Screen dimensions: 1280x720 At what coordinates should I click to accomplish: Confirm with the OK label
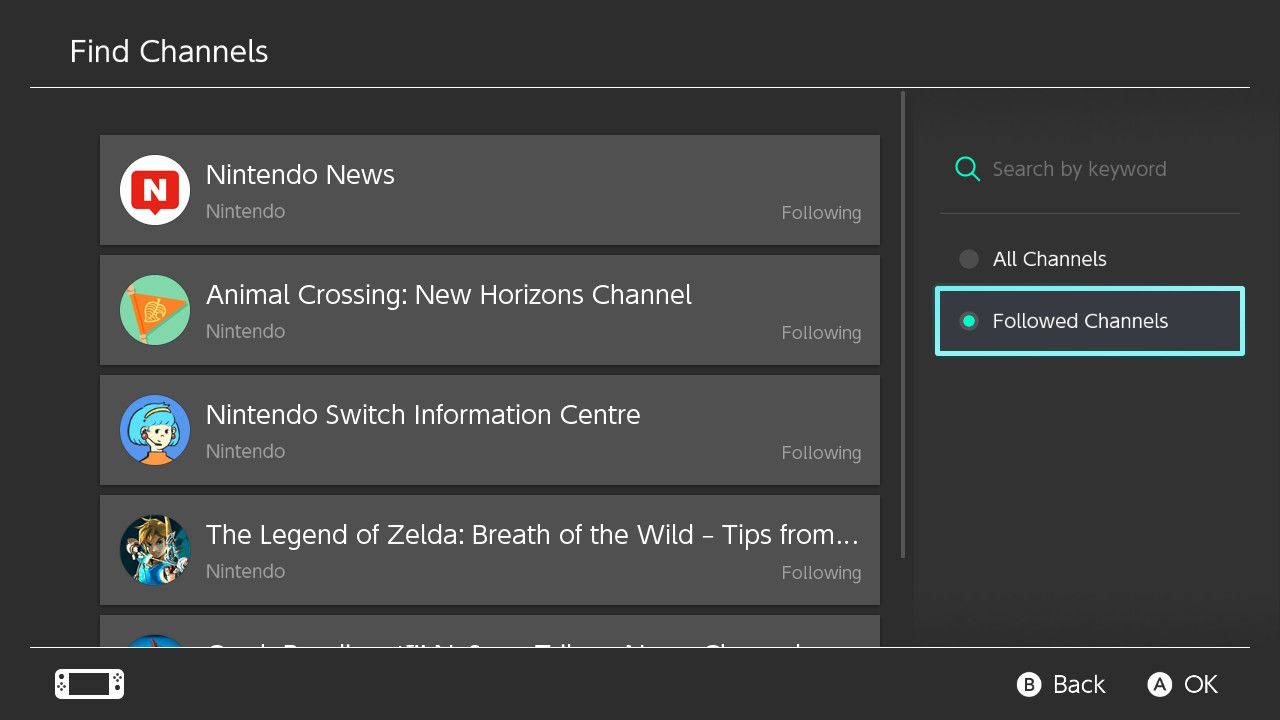tap(1201, 684)
